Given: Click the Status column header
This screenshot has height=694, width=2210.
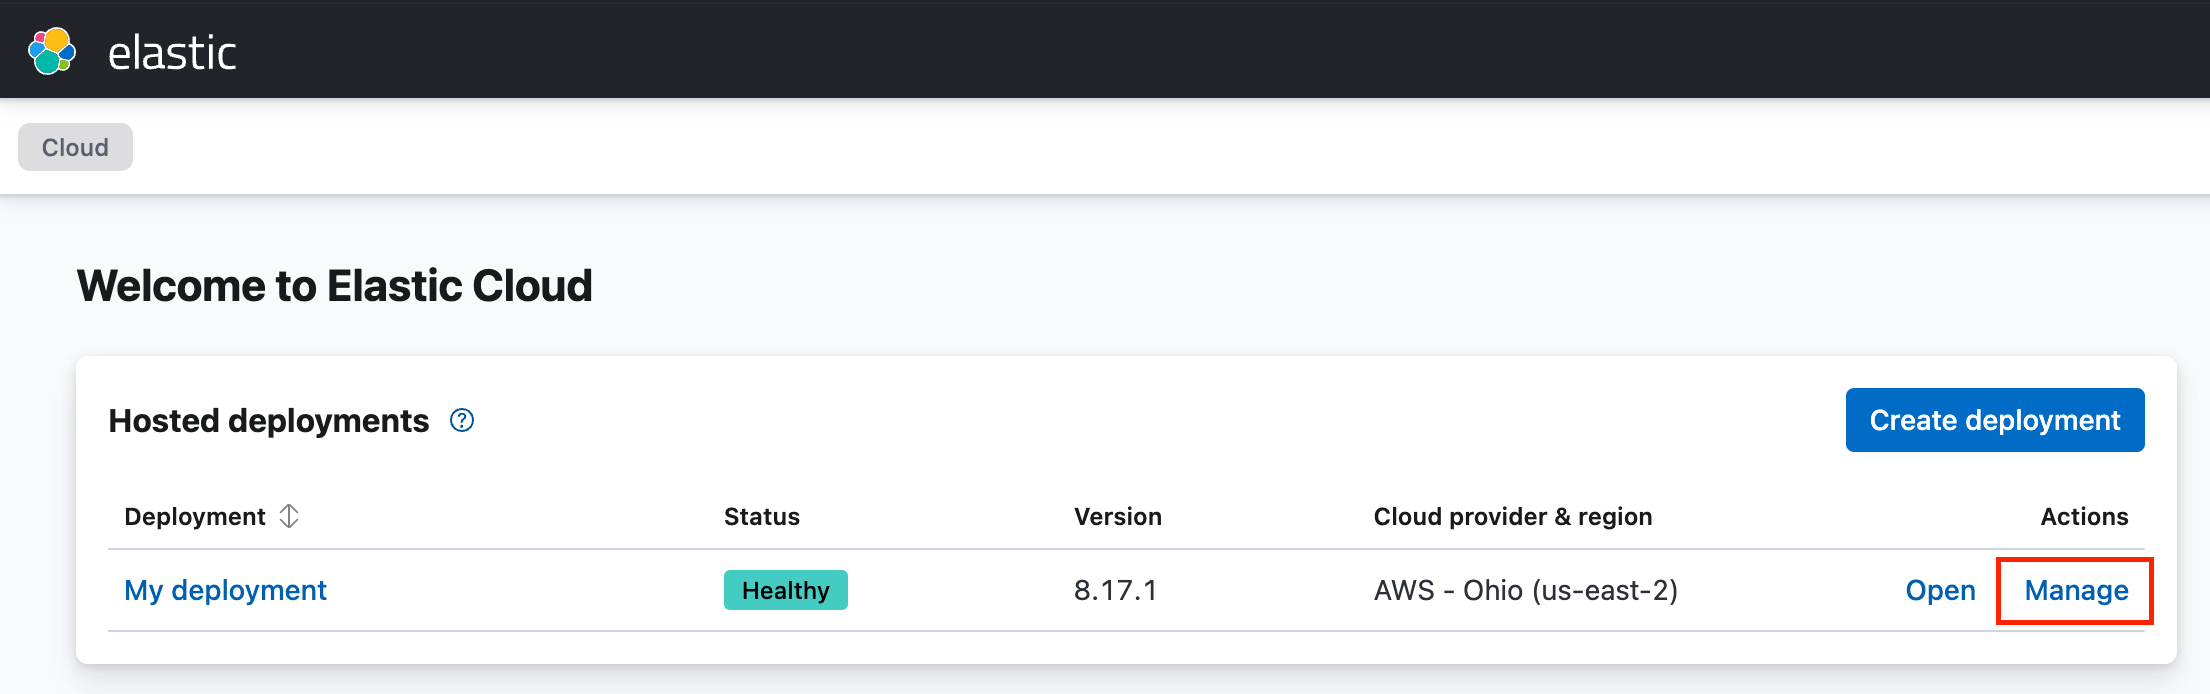Looking at the screenshot, I should [762, 516].
